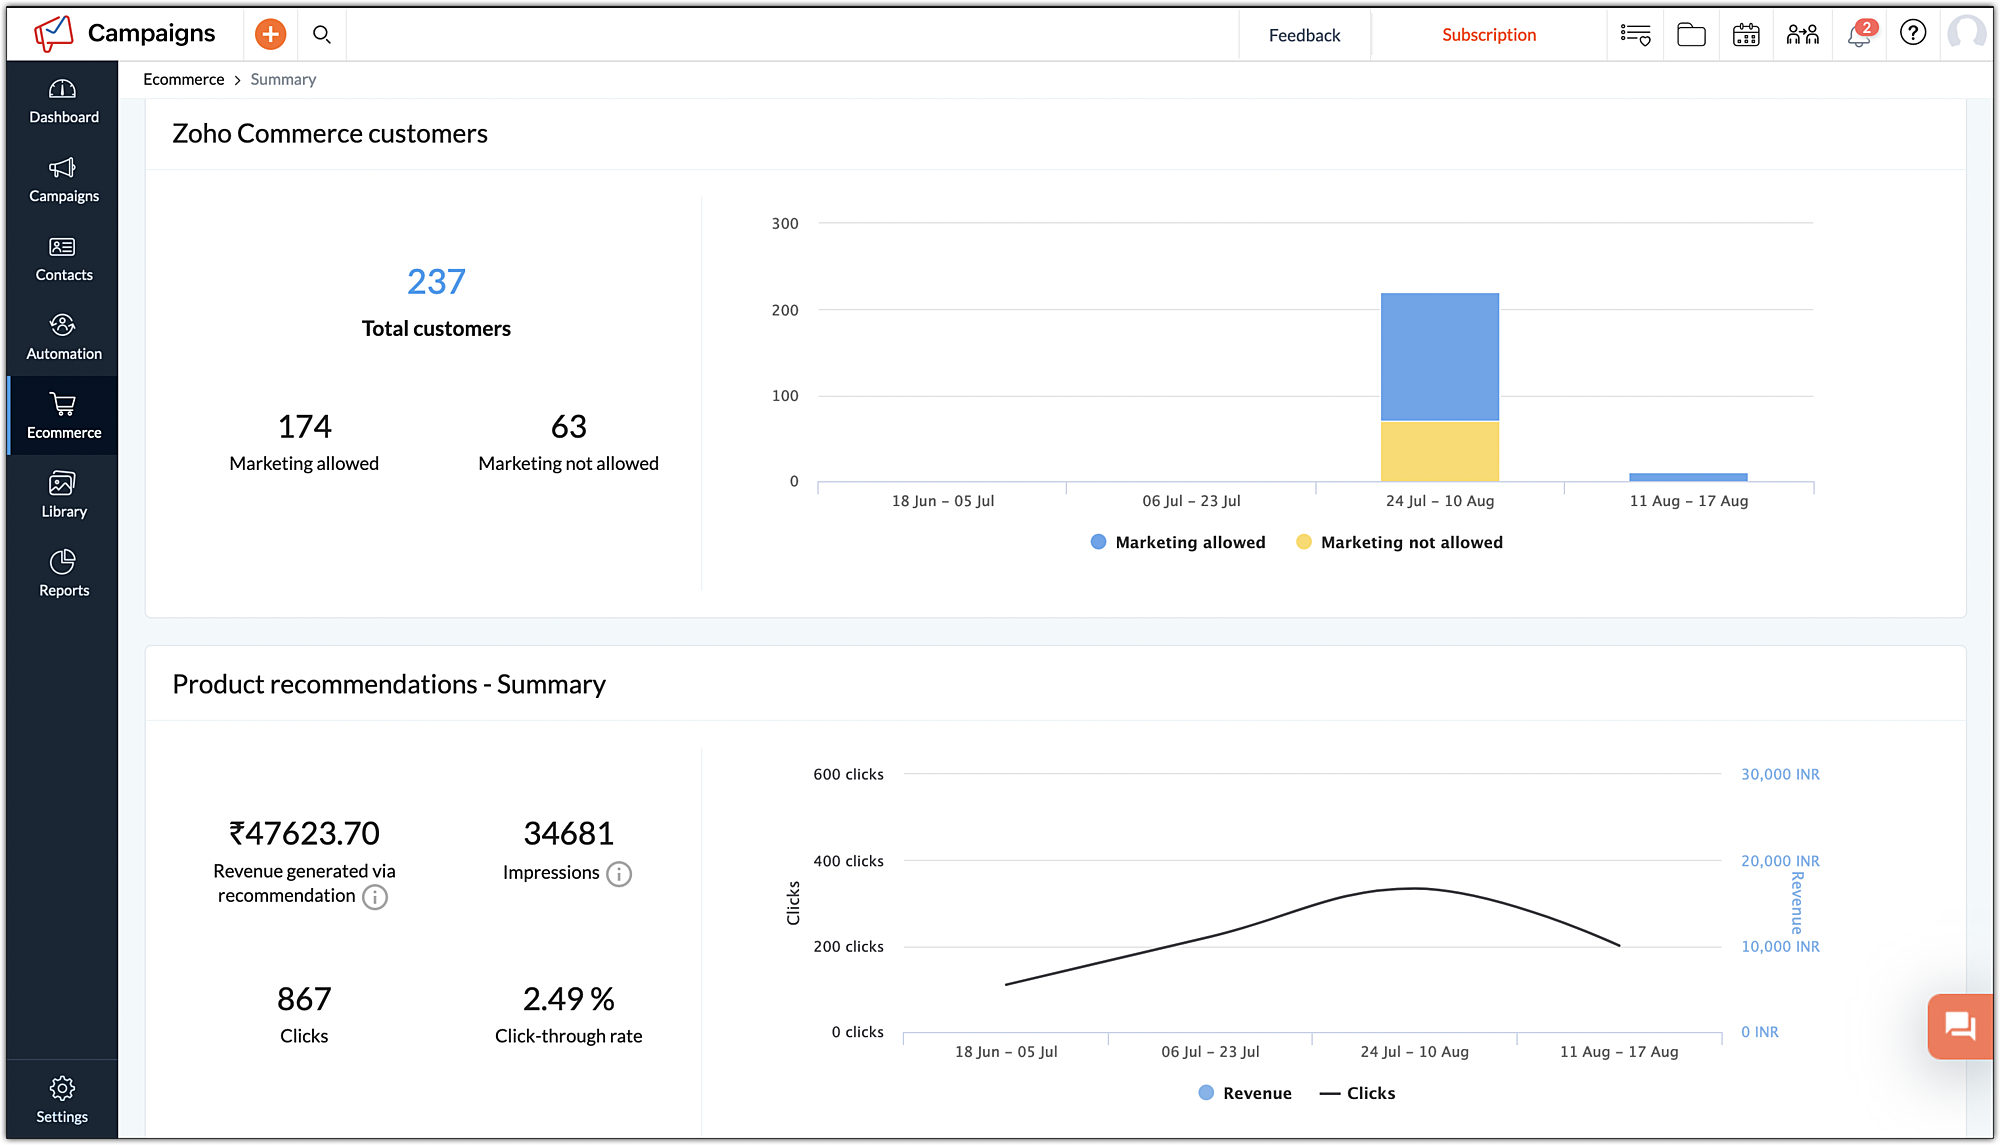
Task: Open Reports in sidebar
Action: pyautogui.click(x=63, y=574)
